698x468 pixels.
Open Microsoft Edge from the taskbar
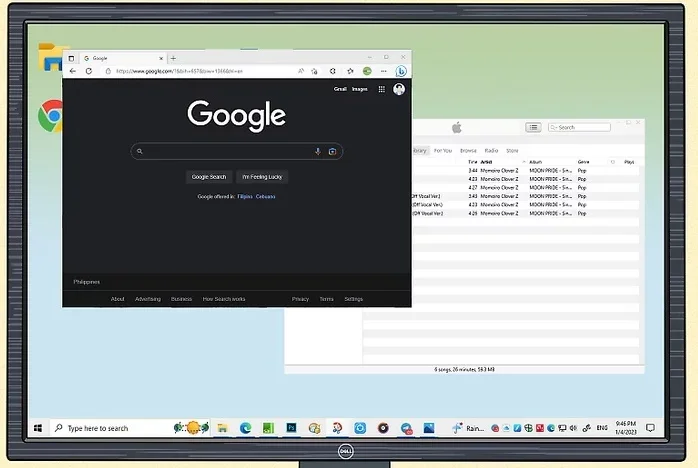(x=245, y=428)
